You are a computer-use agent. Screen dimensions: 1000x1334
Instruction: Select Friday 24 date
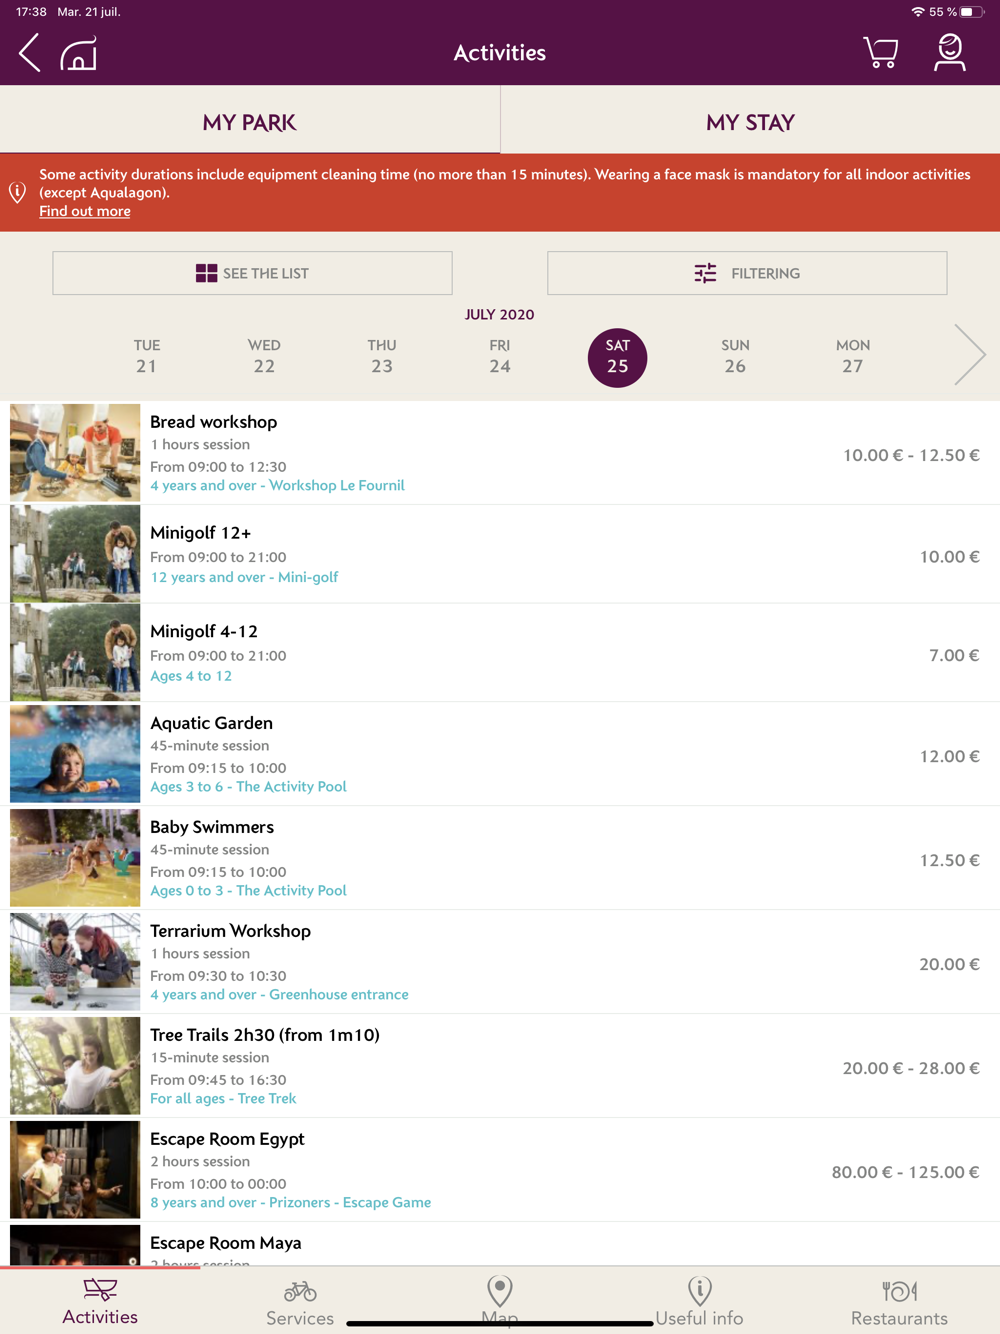(500, 356)
